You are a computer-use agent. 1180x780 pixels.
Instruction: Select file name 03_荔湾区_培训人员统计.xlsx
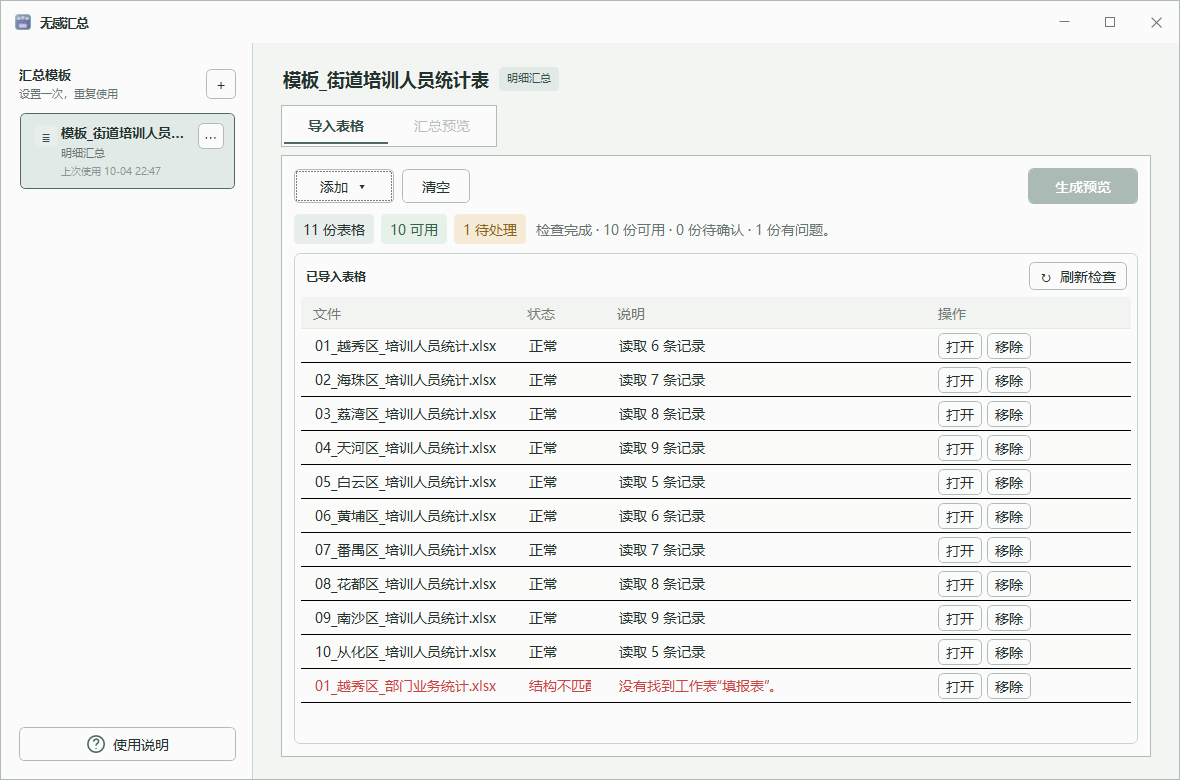tap(406, 414)
